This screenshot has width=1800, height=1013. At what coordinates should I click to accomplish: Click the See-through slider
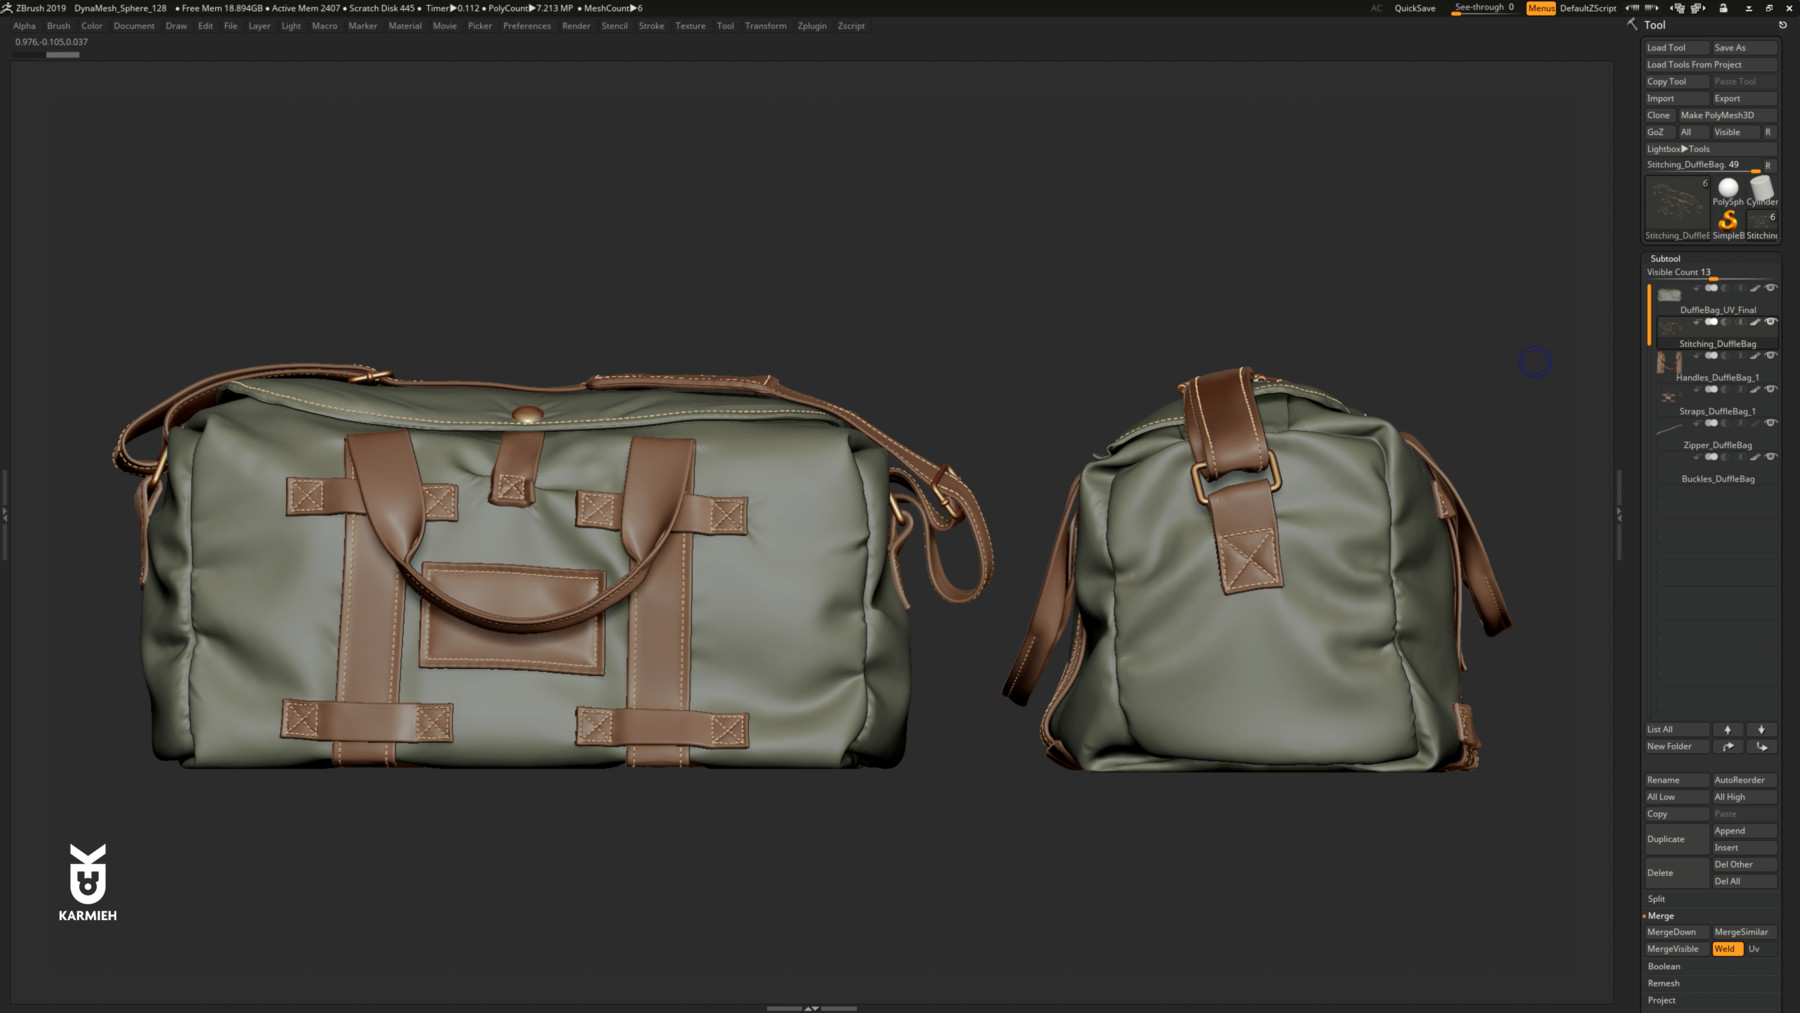point(1484,8)
